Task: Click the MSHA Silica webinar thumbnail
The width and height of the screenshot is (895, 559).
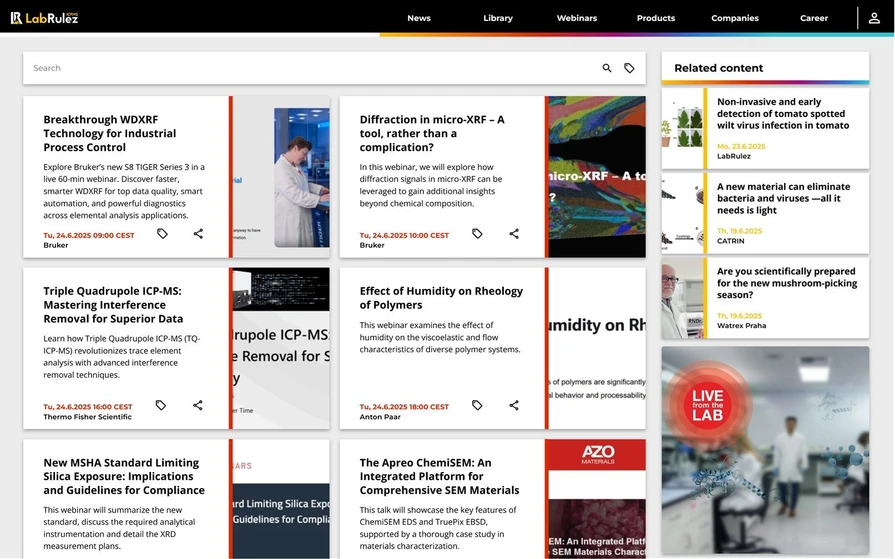Action: pyautogui.click(x=281, y=498)
